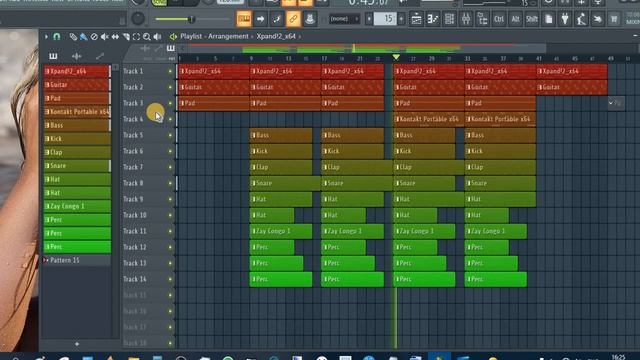Open the Mixer view icon
The width and height of the screenshot is (640, 360).
[x=466, y=19]
